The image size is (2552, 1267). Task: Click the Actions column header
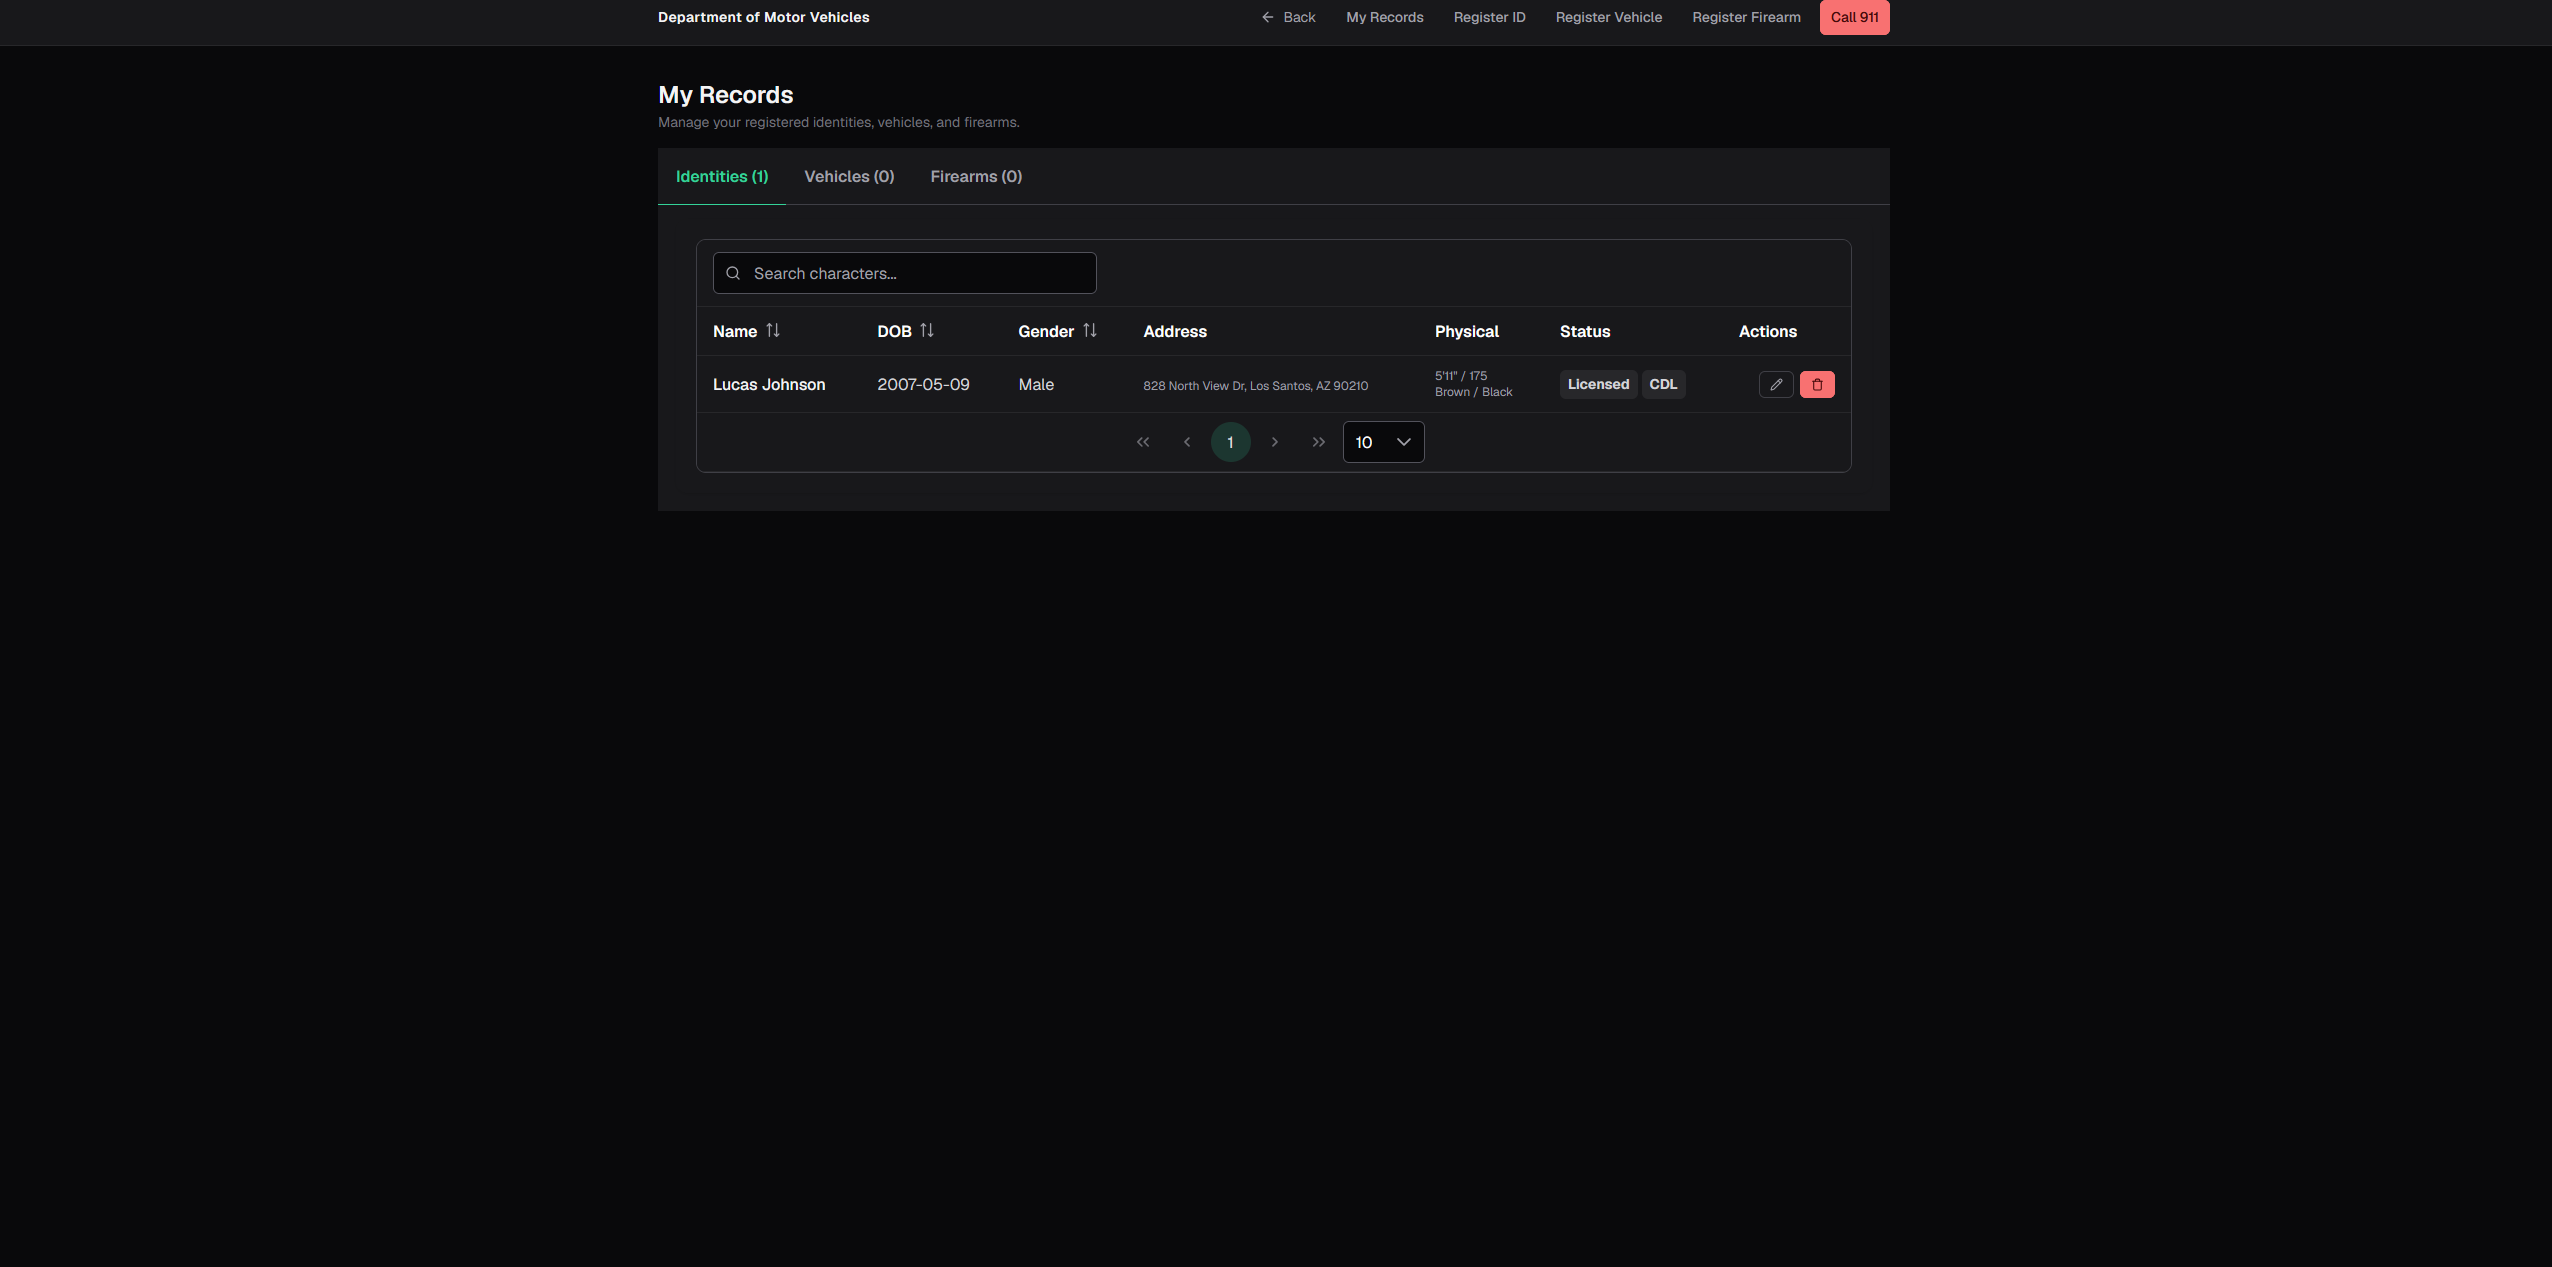[1767, 331]
